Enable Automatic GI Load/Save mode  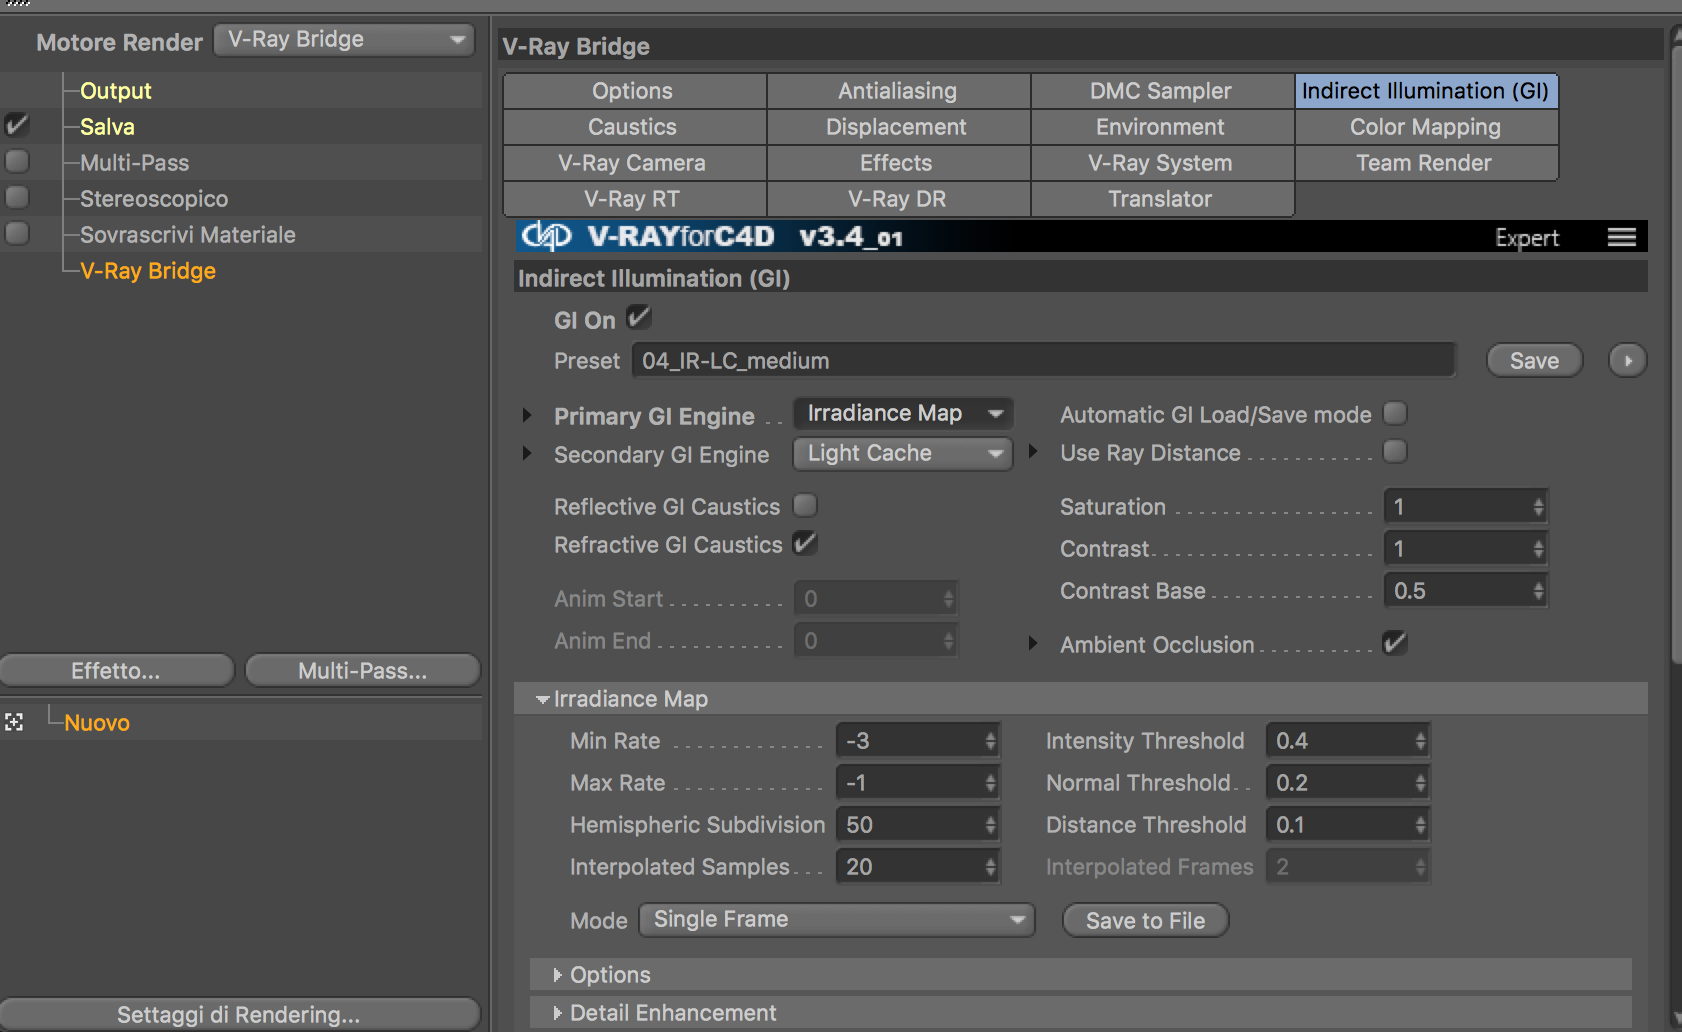[x=1395, y=413]
